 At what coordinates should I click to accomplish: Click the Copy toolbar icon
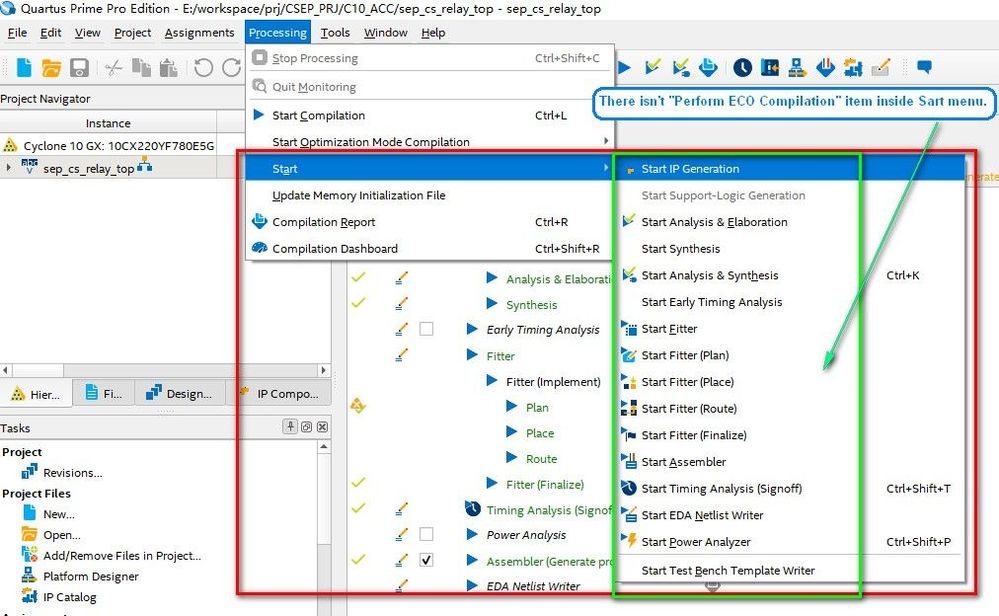click(x=141, y=68)
